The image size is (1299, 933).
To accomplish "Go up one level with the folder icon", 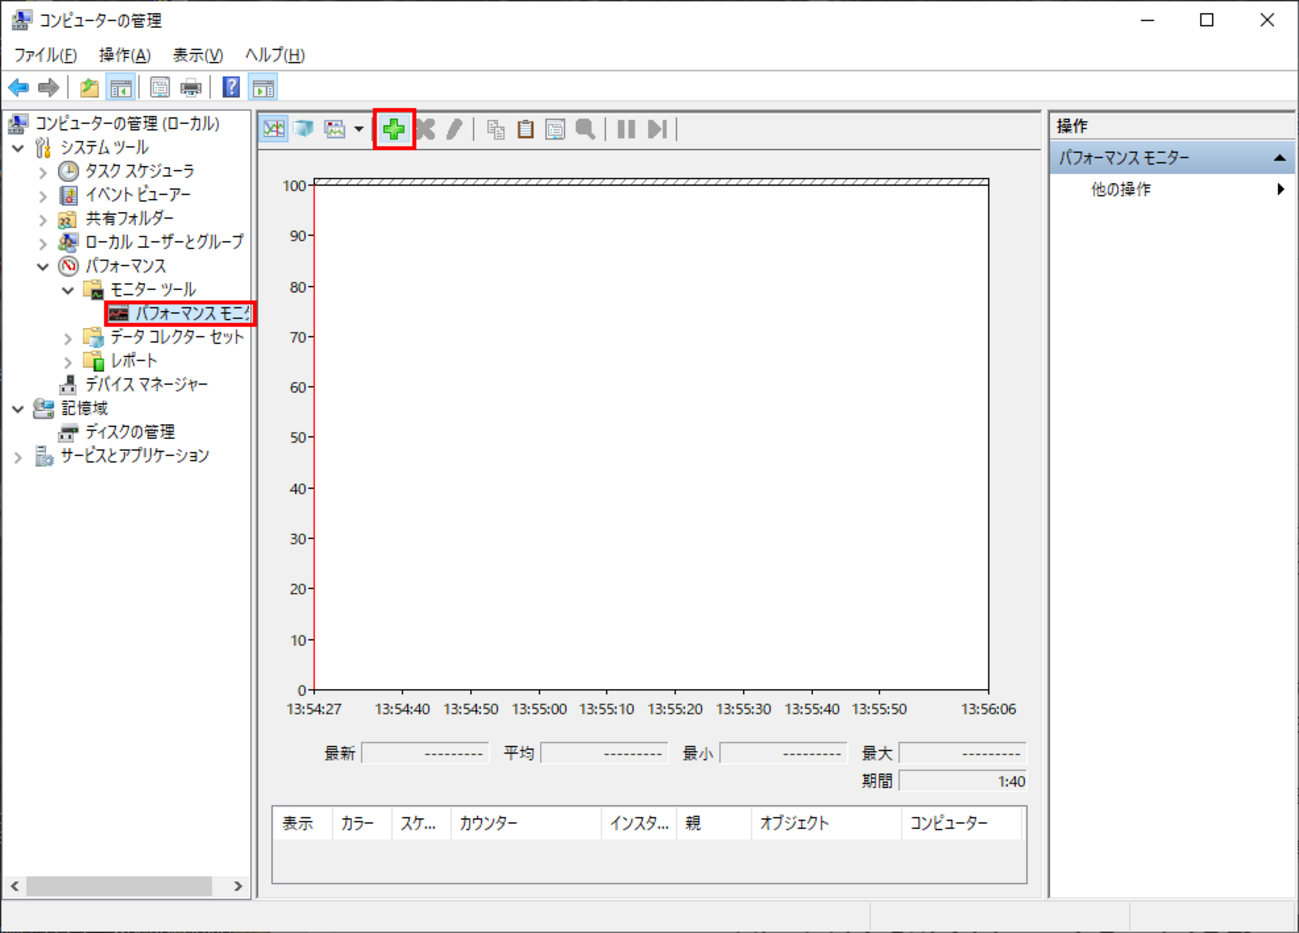I will pyautogui.click(x=90, y=88).
